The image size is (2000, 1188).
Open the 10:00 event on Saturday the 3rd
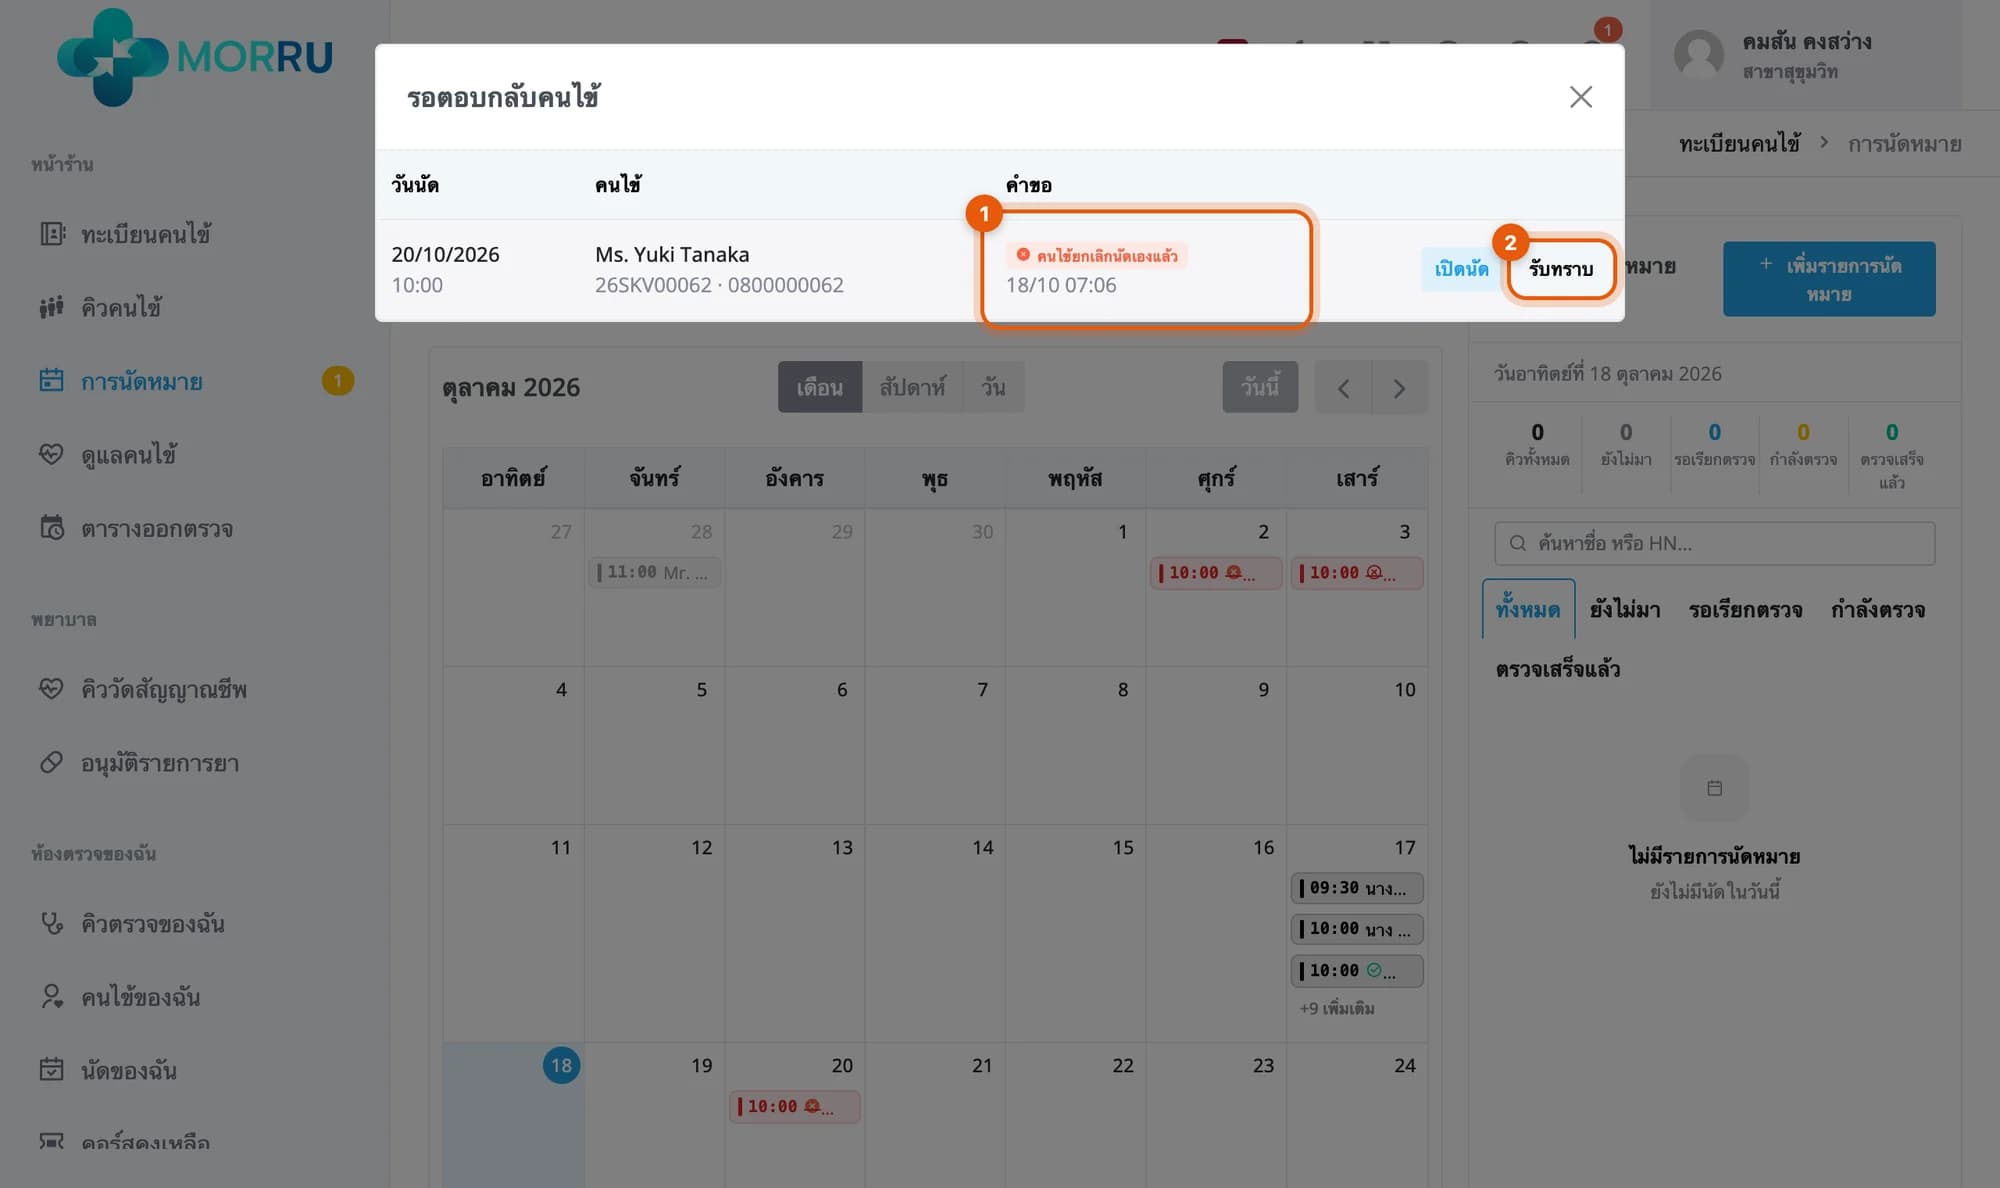coord(1357,573)
